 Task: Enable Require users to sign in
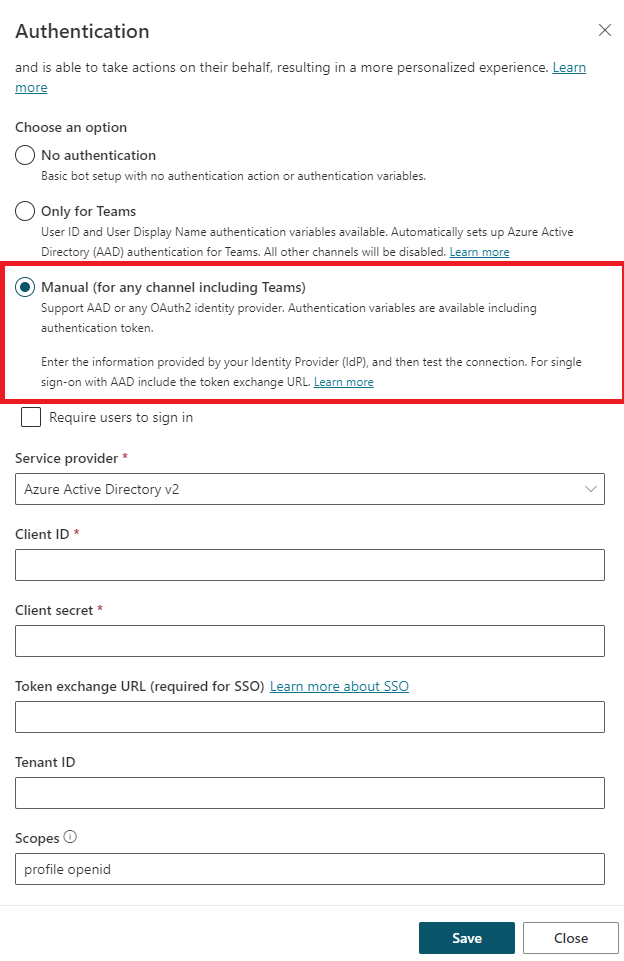coord(31,417)
